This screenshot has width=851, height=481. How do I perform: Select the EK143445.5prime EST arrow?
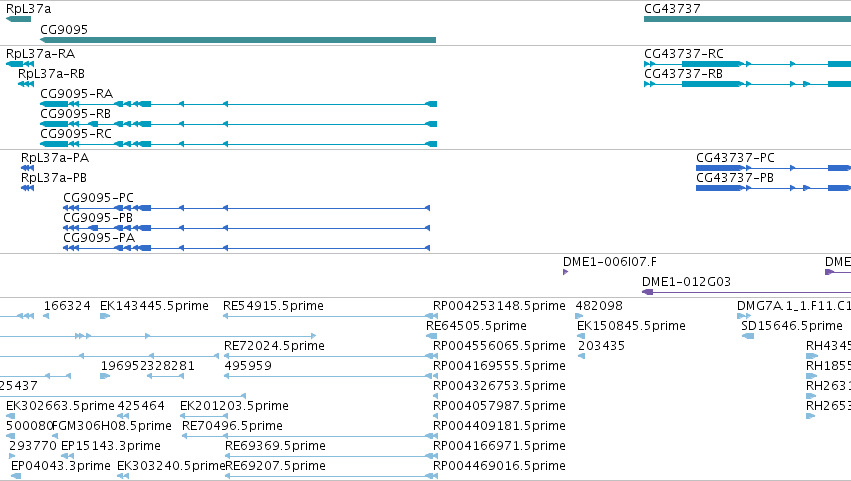coord(105,316)
